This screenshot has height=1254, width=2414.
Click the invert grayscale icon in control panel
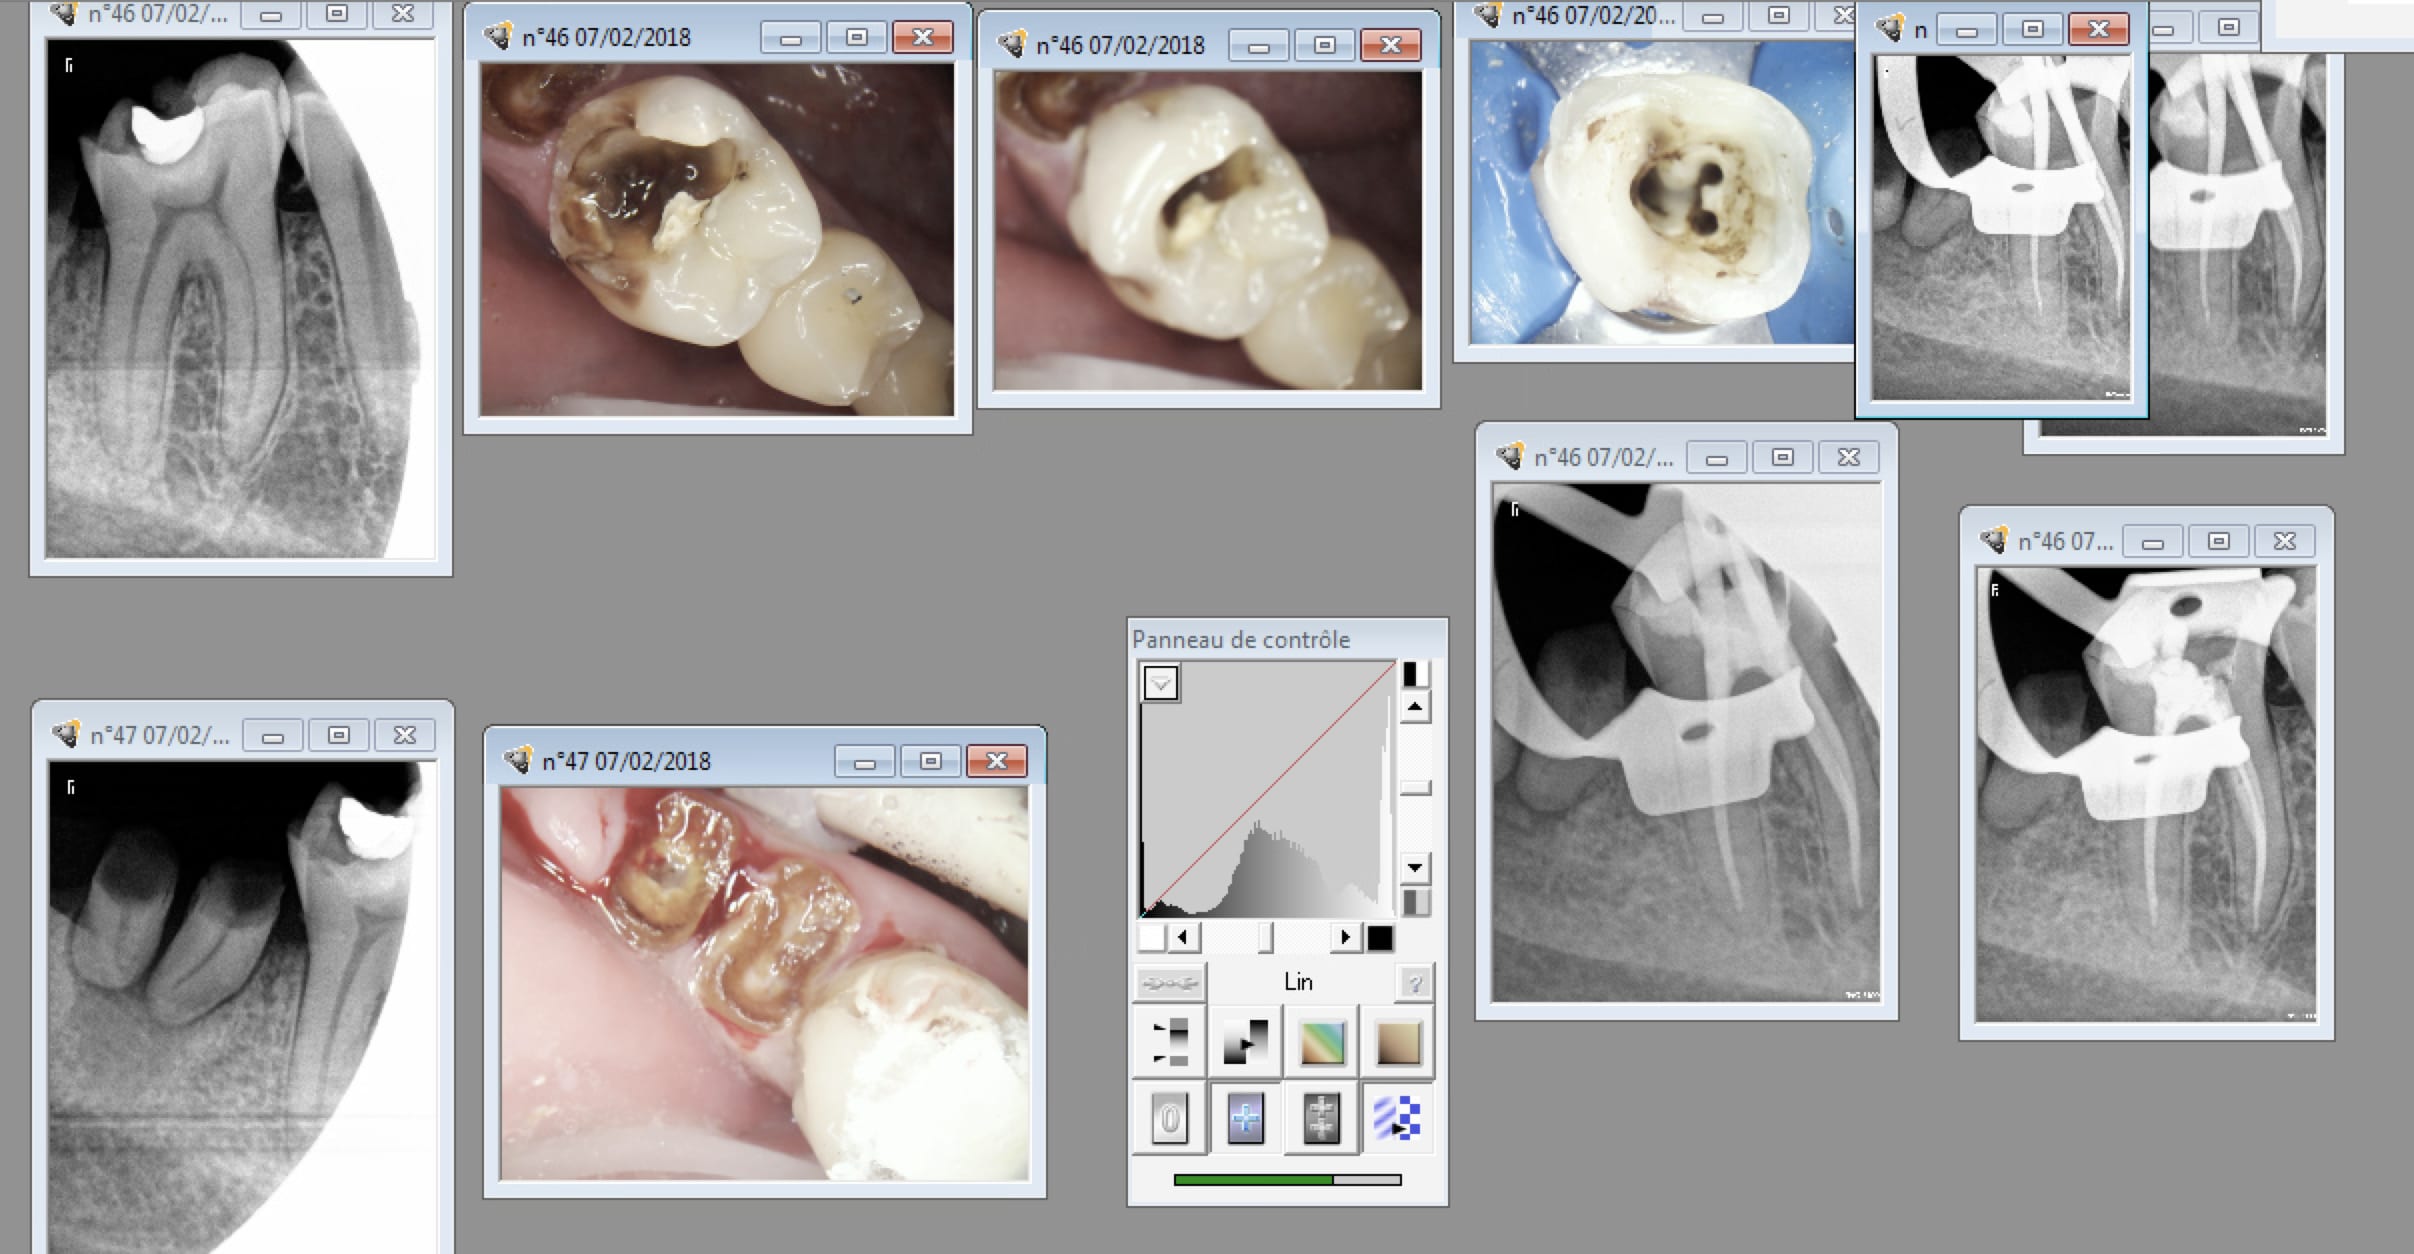point(1245,1043)
